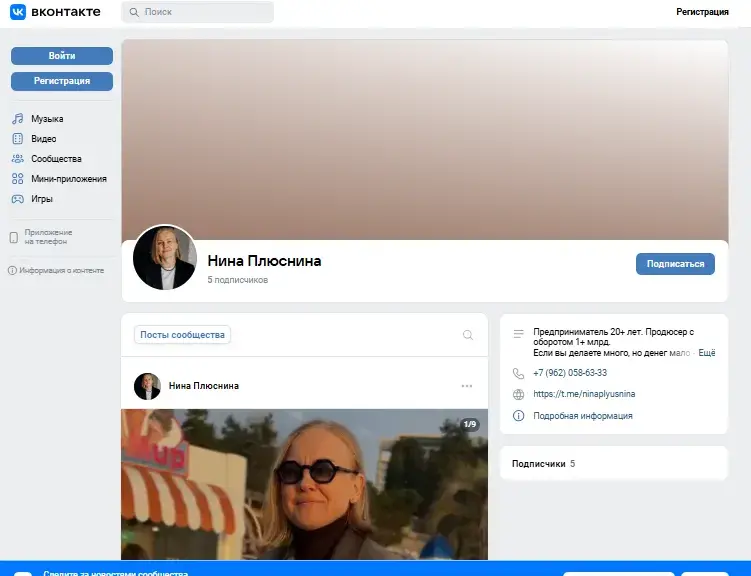Screen dimensions: 751x576
Task: Click the phone handset icon
Action: tap(518, 373)
